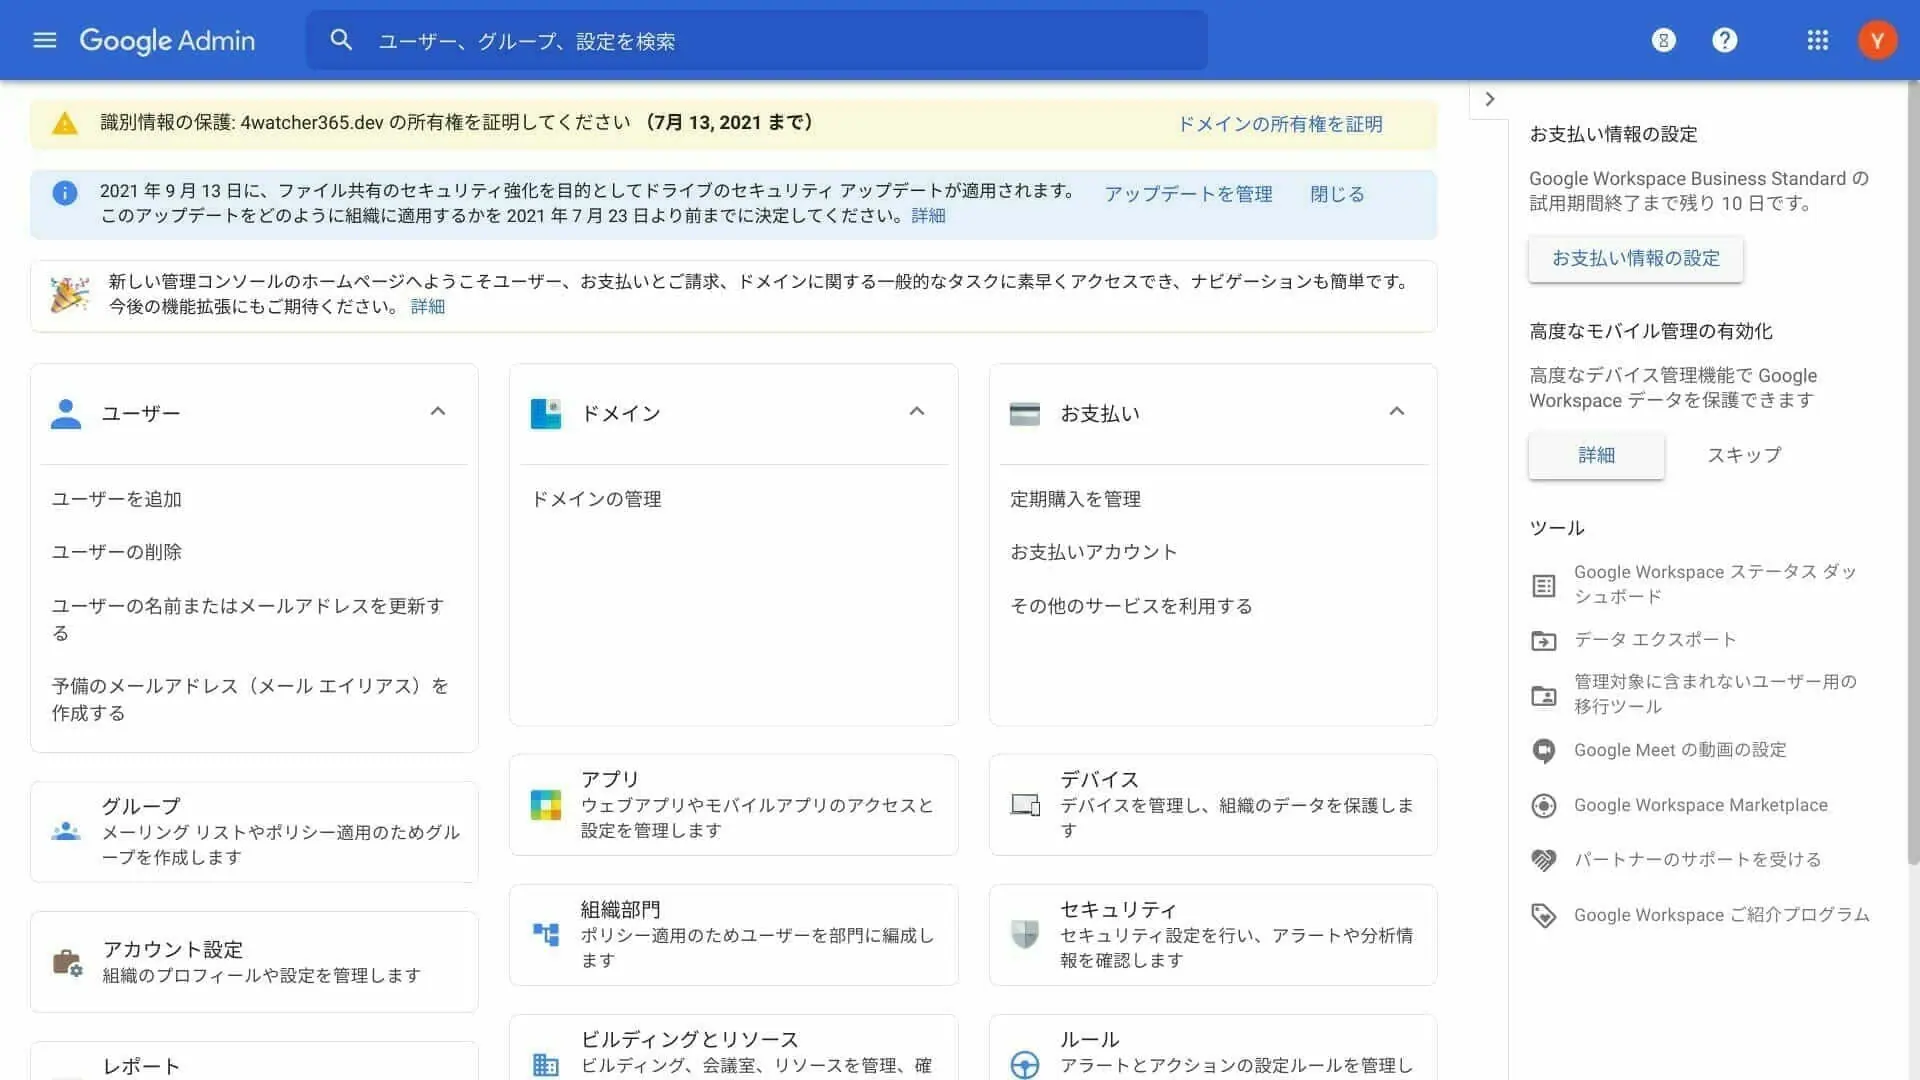
Task: Click the Google Meet settings icon
Action: (x=1544, y=750)
